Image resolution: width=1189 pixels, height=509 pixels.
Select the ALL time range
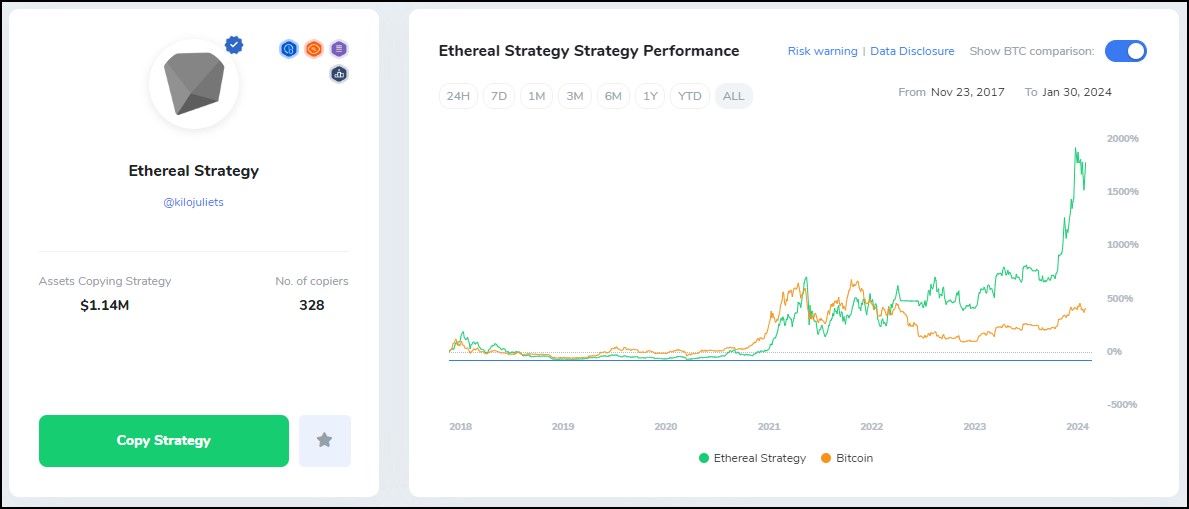click(733, 96)
